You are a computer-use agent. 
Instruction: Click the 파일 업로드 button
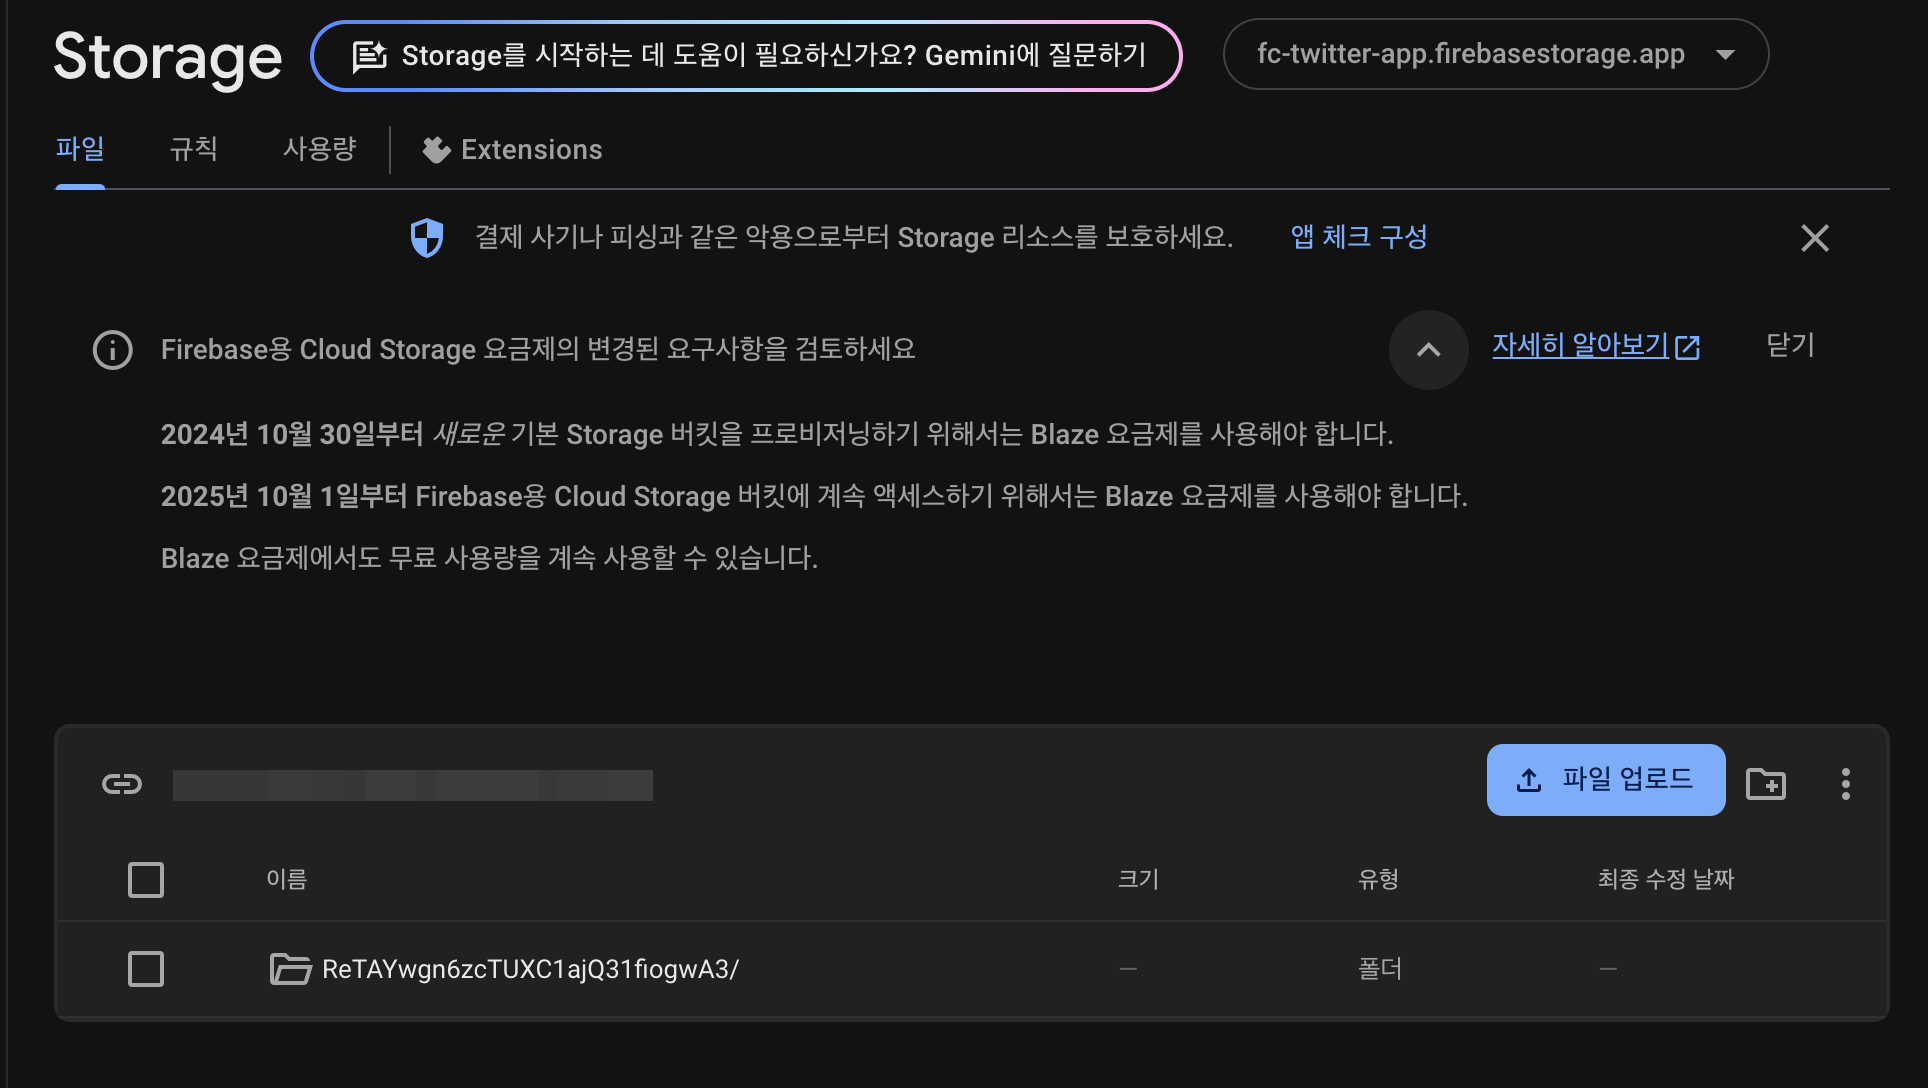click(x=1605, y=780)
